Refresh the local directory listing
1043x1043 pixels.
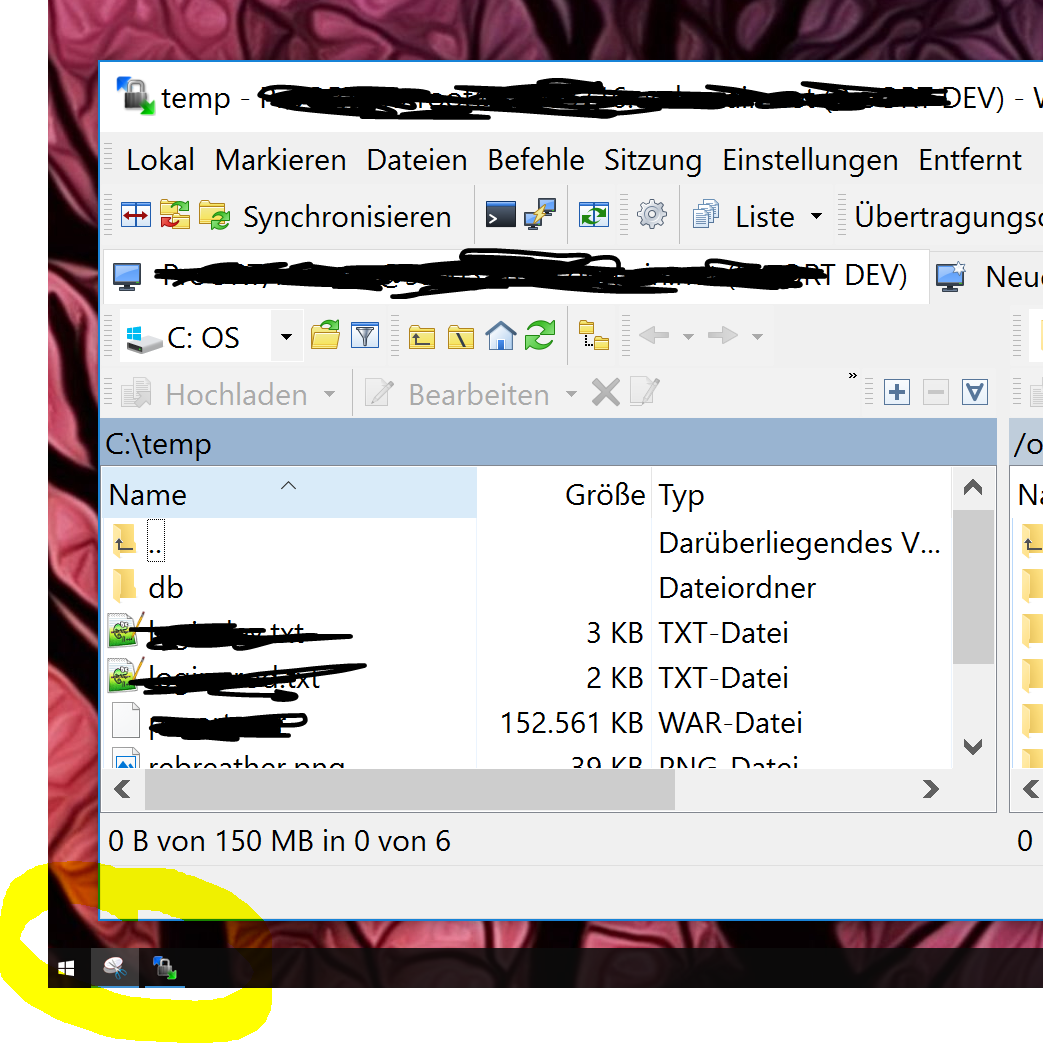539,336
